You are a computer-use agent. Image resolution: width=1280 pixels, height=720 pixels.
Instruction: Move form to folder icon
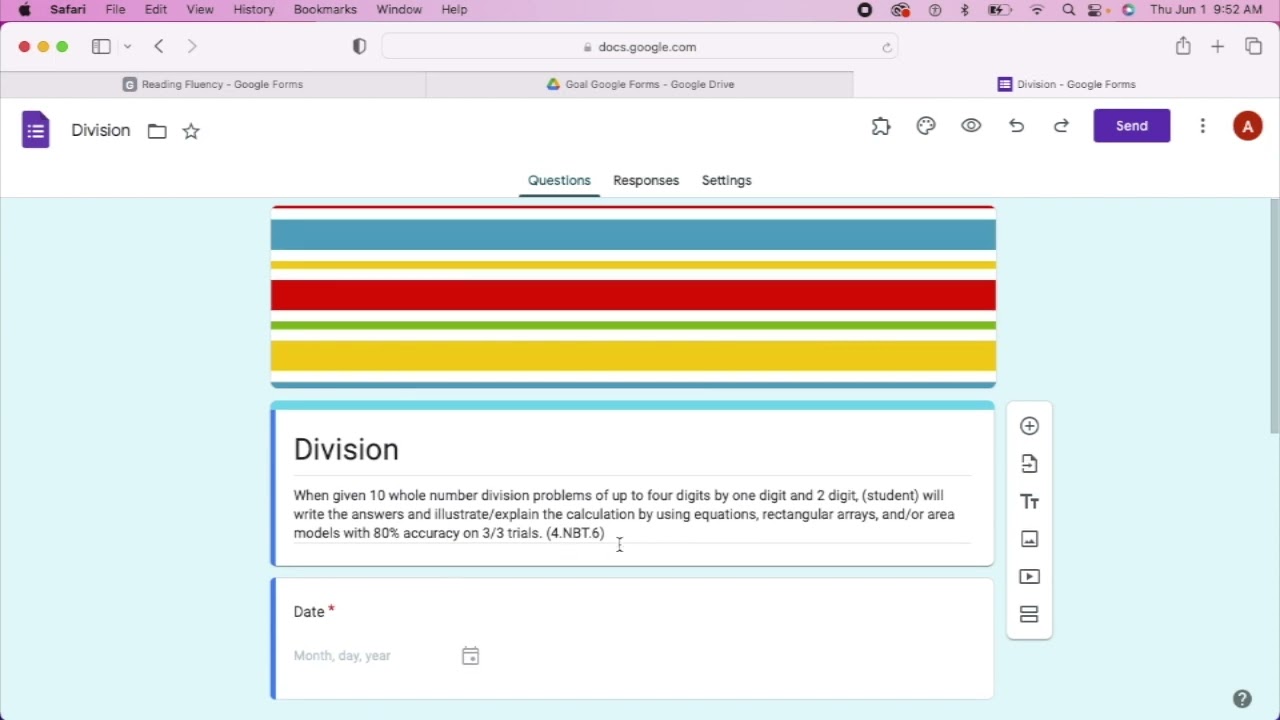157,131
